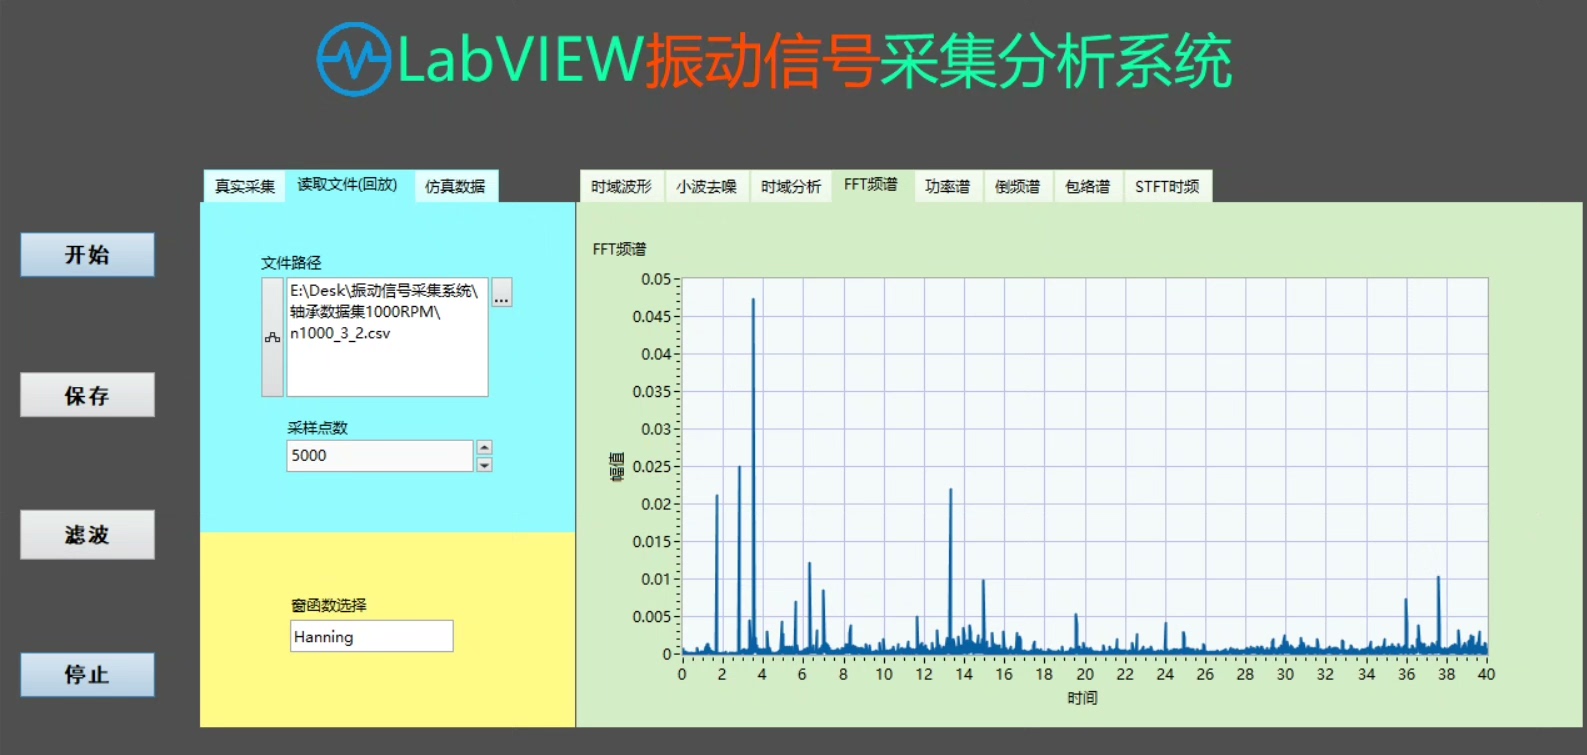Switch to the 时域波形 tab

[621, 186]
